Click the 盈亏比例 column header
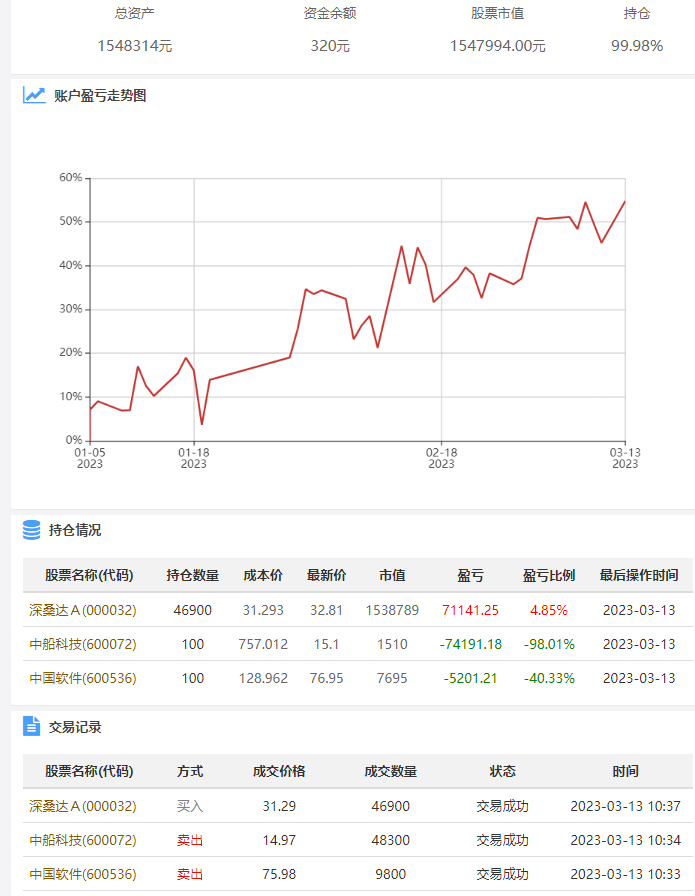 [x=549, y=575]
